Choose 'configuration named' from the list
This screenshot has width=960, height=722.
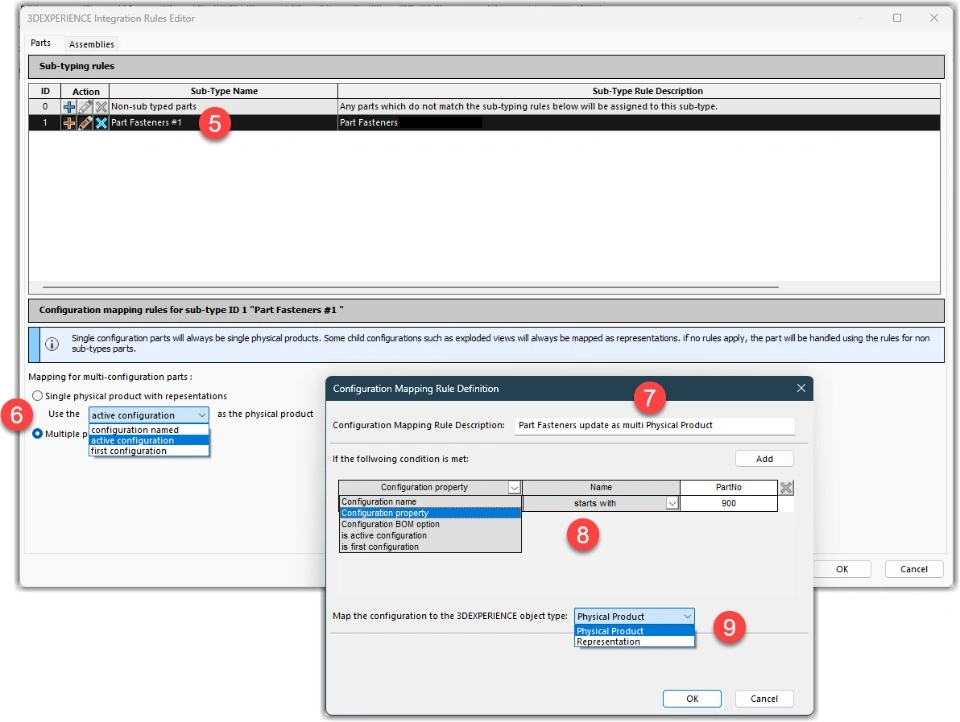tap(149, 430)
